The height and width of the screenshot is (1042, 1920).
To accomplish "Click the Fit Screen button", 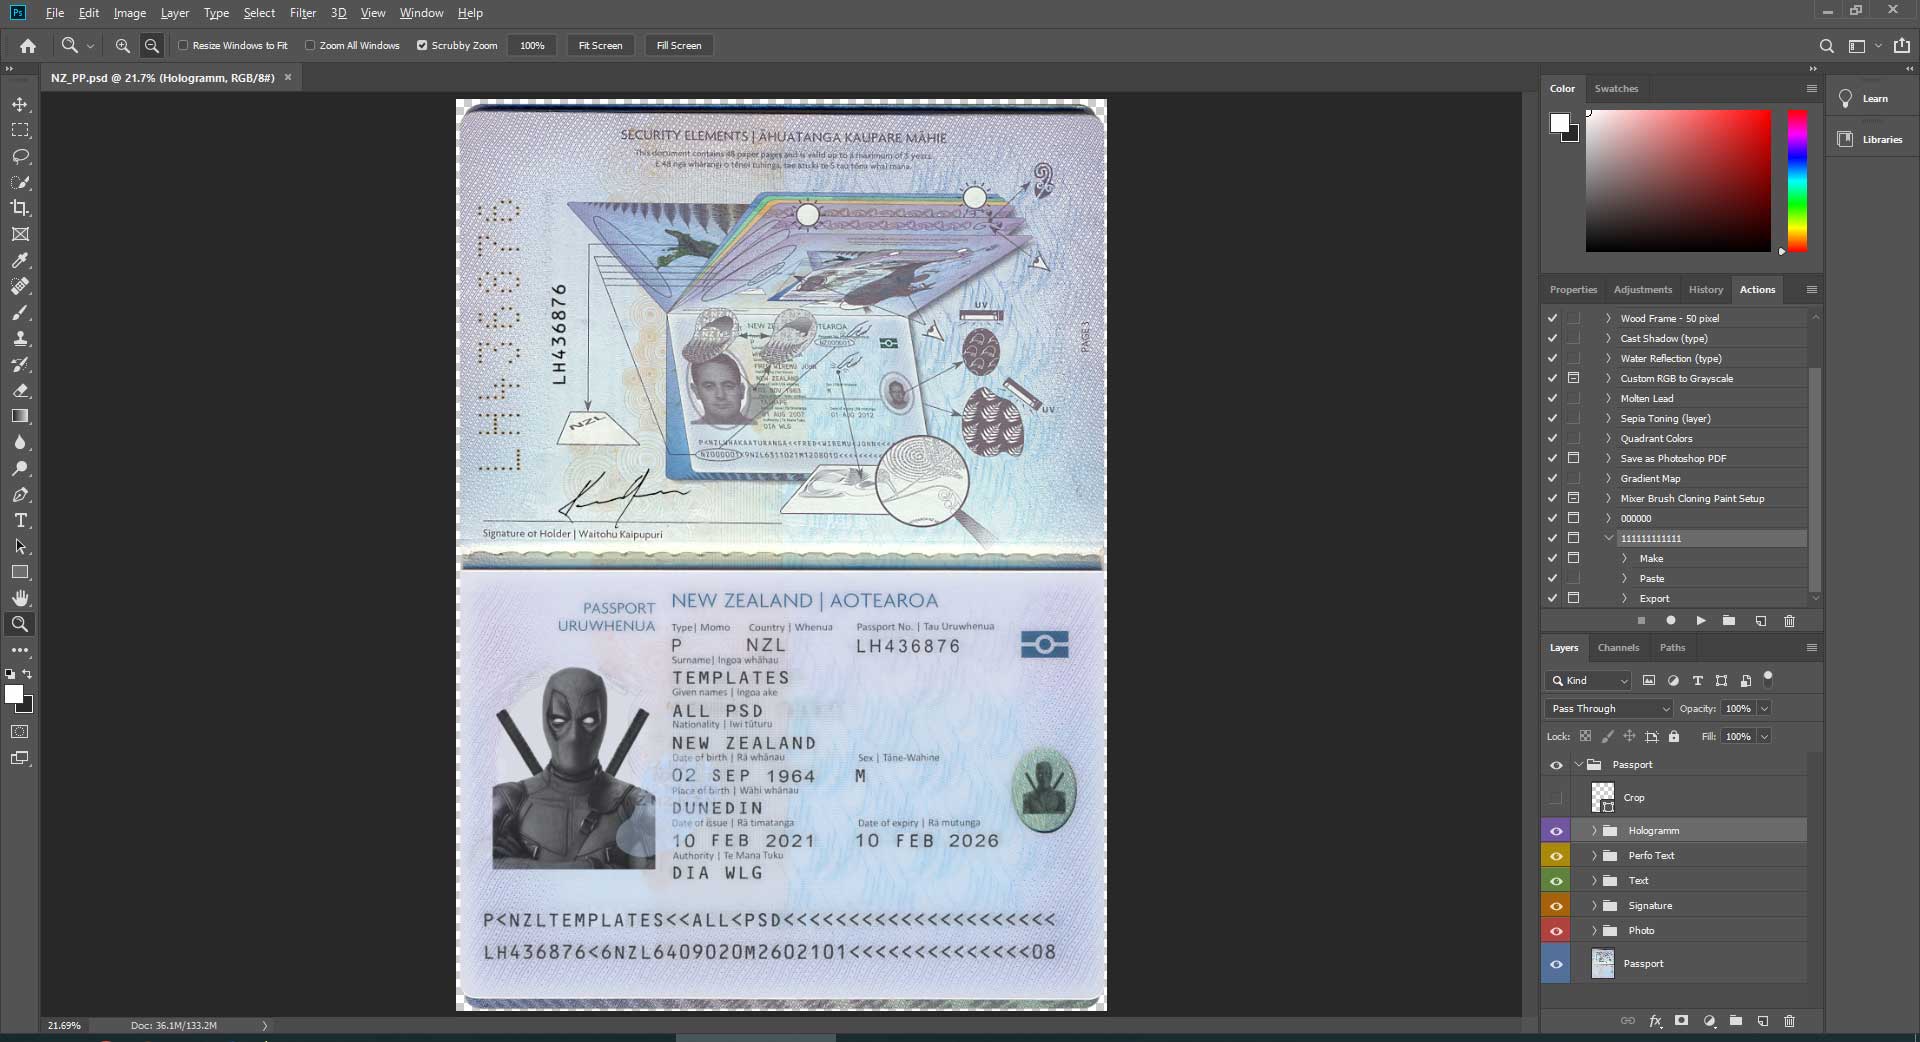I will click(x=600, y=45).
